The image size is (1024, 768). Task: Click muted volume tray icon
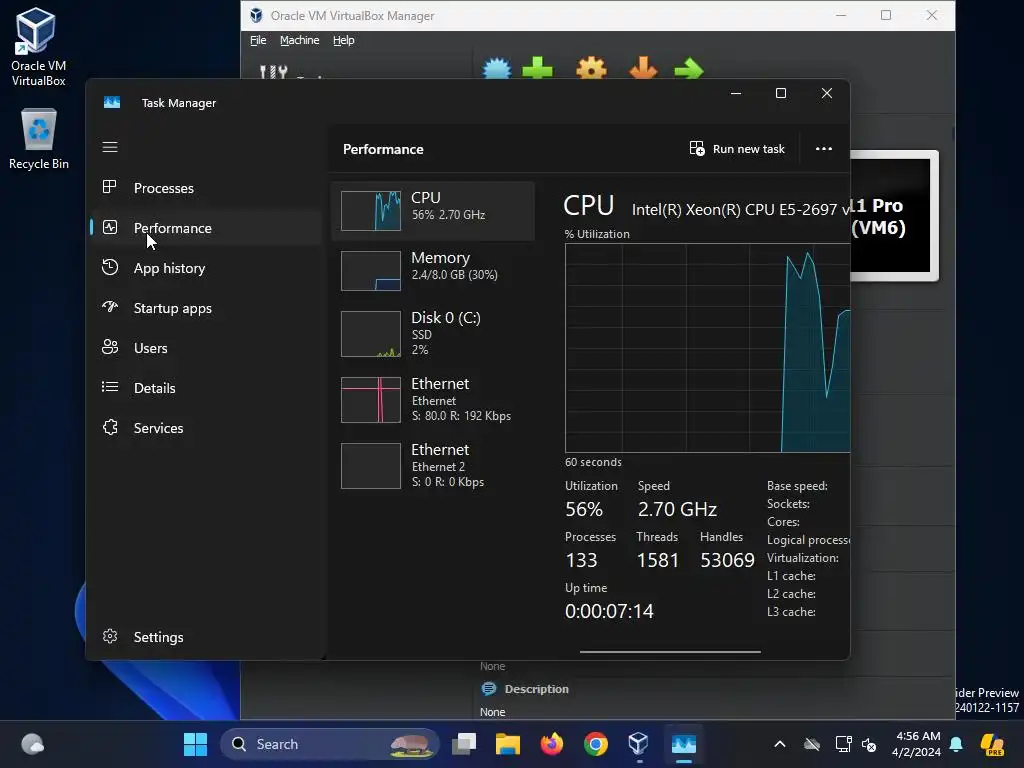click(x=869, y=744)
